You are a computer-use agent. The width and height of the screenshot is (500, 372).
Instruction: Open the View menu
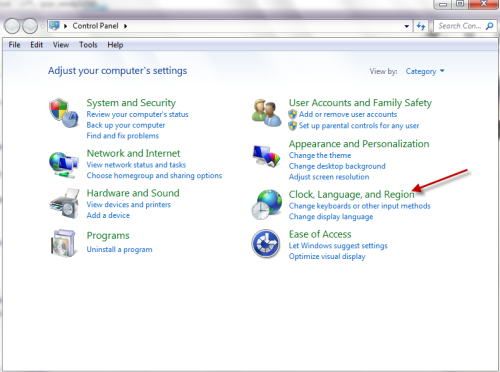pos(61,45)
